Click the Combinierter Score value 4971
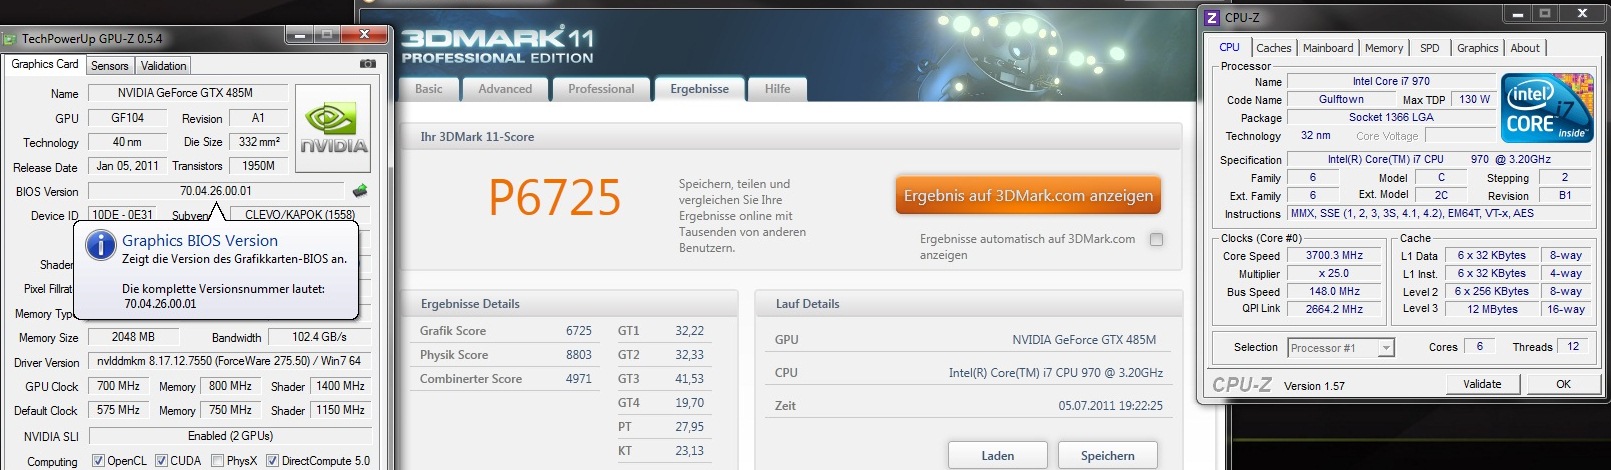1611x470 pixels. click(579, 379)
